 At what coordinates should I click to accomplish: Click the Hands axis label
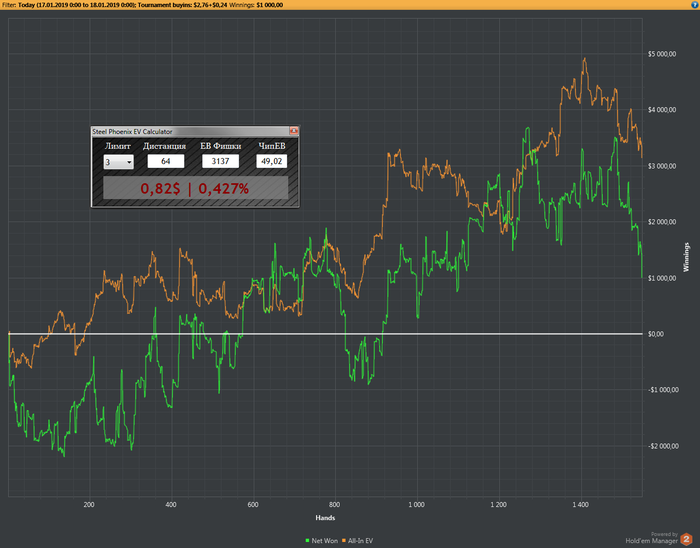click(325, 518)
